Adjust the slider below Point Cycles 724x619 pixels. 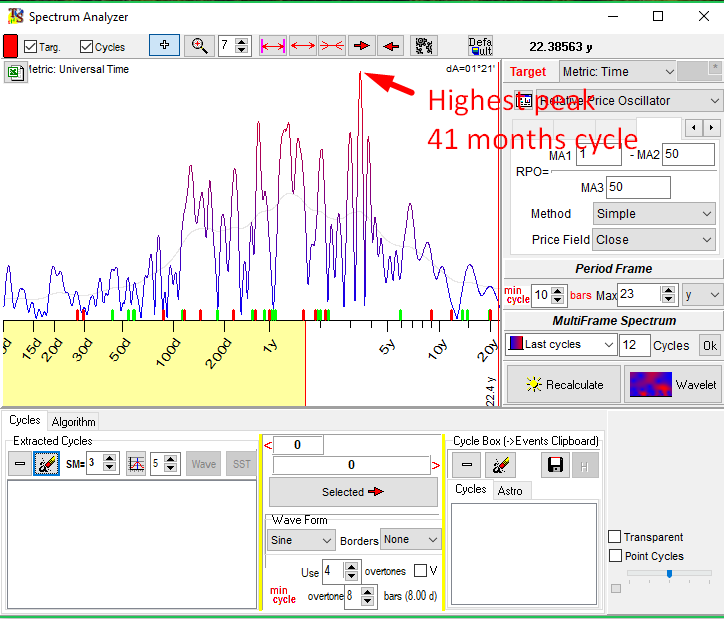pyautogui.click(x=668, y=574)
